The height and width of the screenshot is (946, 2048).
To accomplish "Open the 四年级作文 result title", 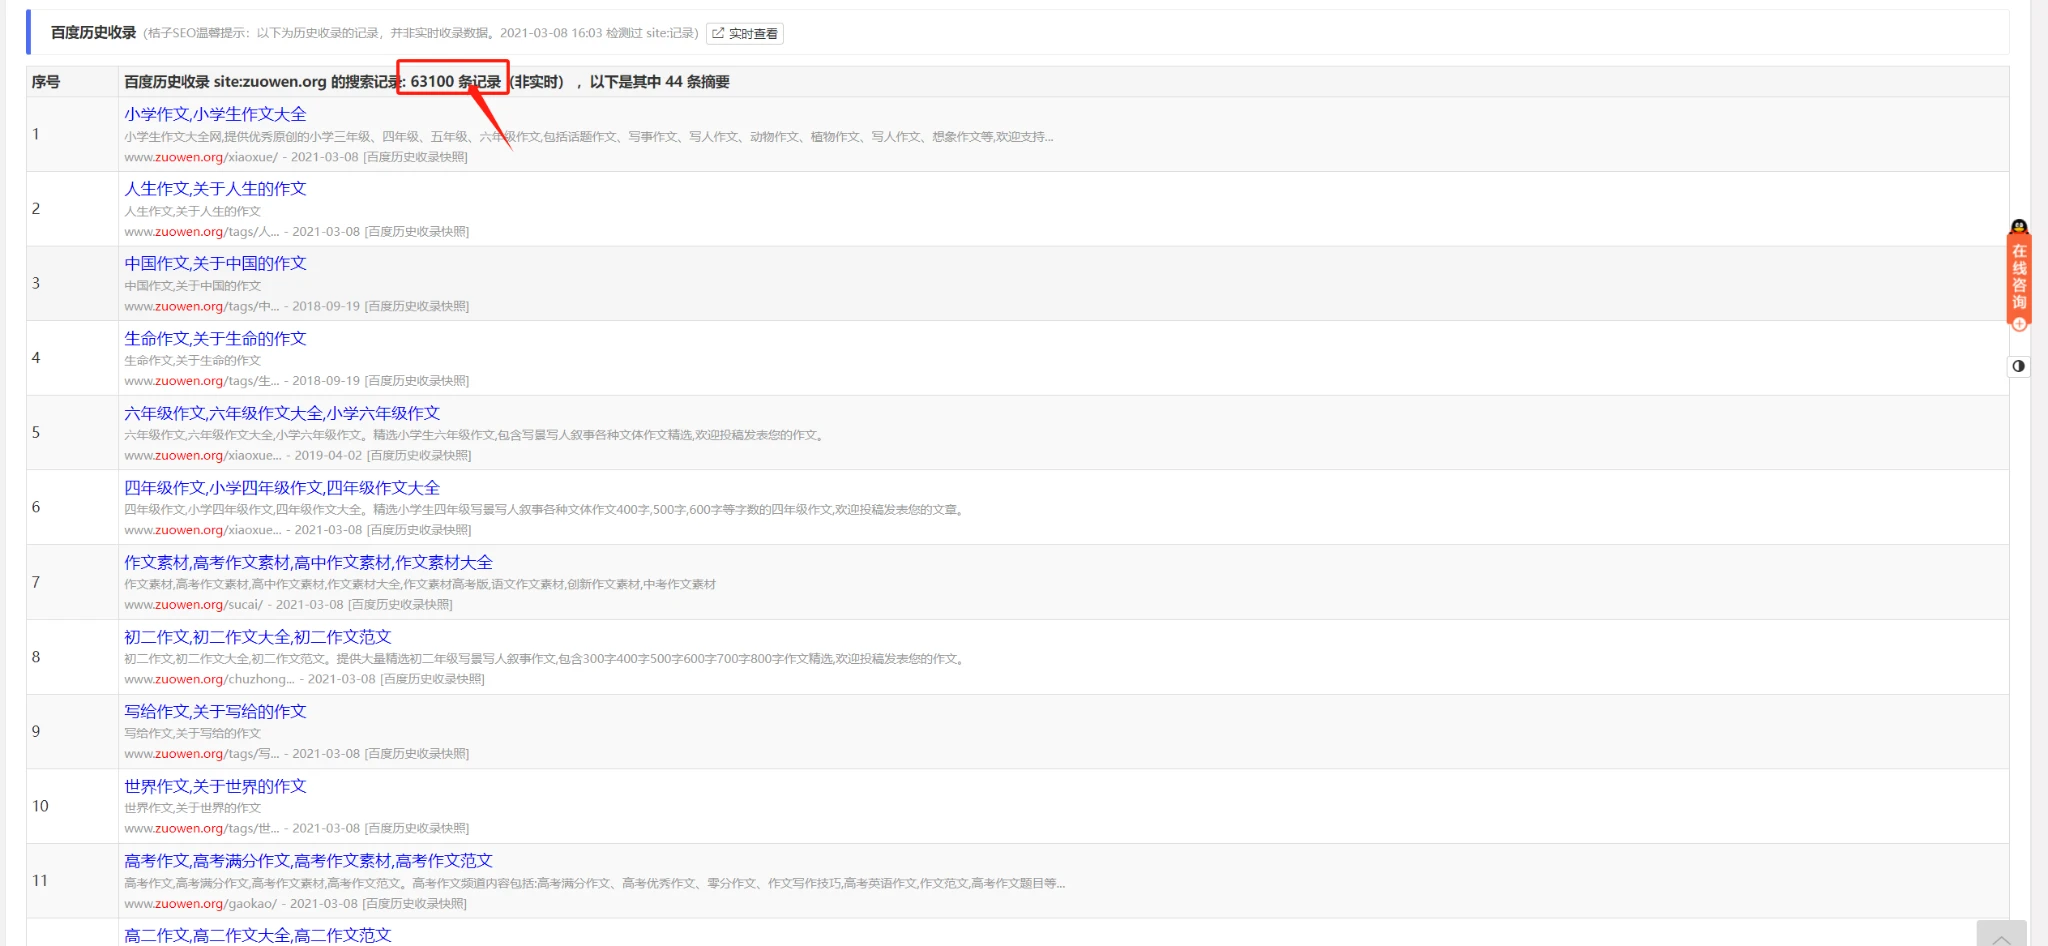I will (281, 488).
